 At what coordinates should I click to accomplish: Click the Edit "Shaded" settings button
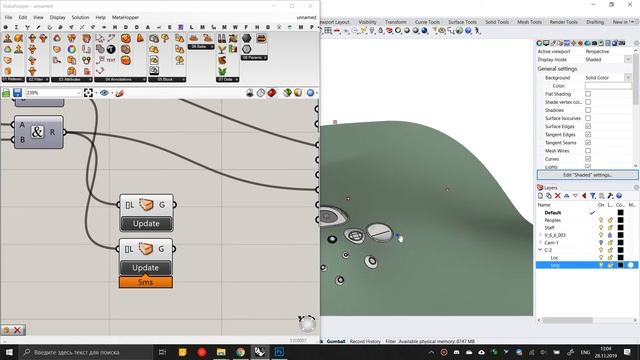point(587,175)
